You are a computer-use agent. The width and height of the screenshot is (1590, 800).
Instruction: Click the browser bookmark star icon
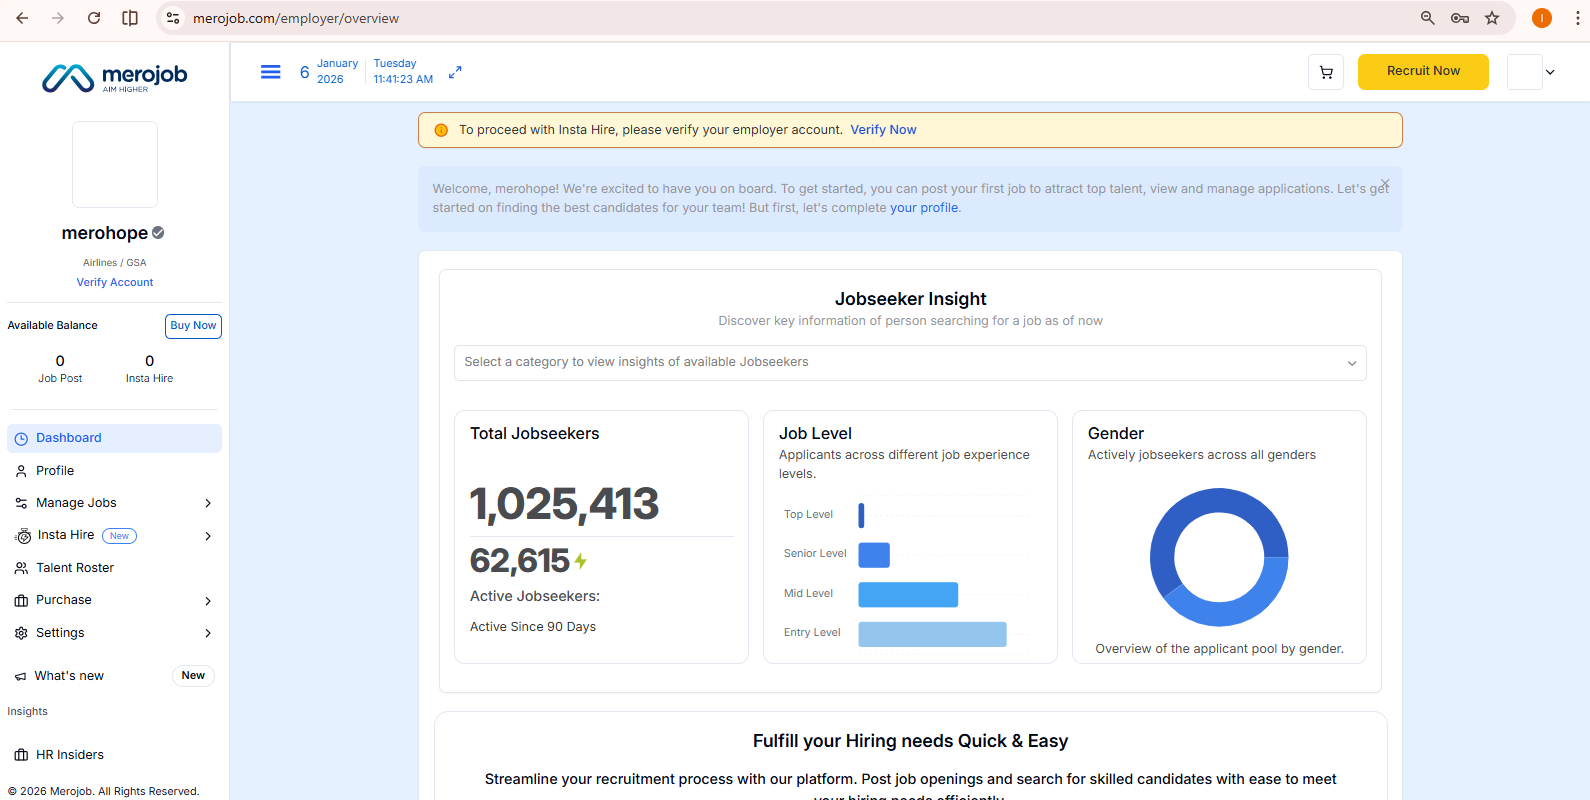click(1492, 18)
